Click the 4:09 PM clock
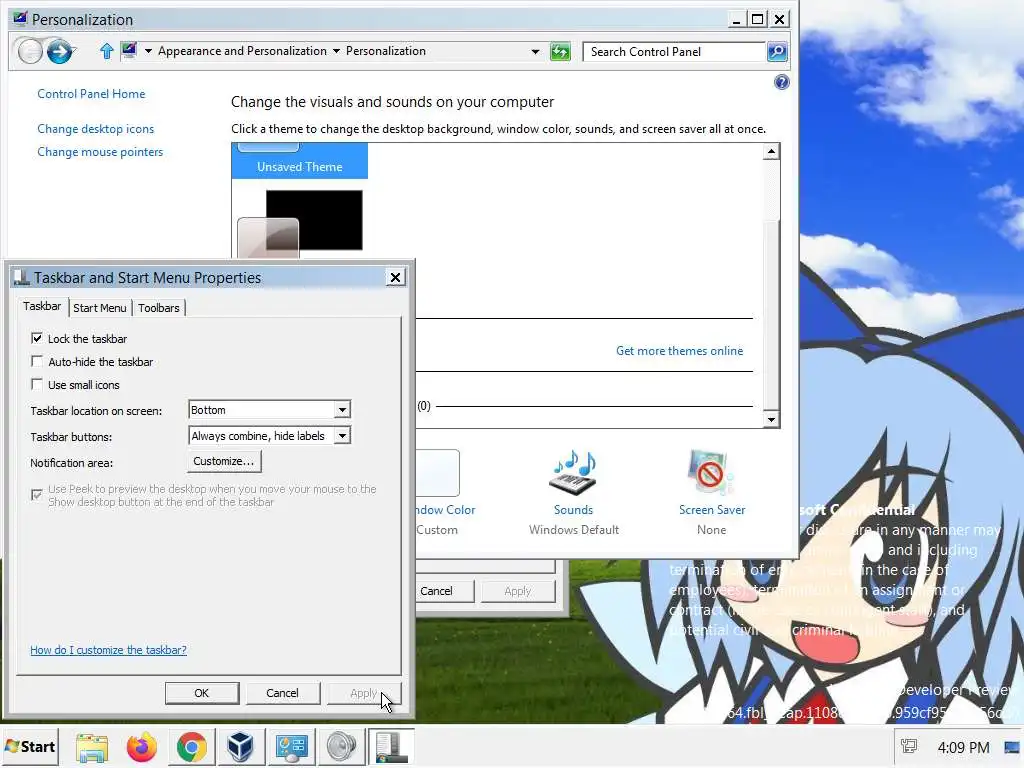1024x768 pixels. point(963,747)
